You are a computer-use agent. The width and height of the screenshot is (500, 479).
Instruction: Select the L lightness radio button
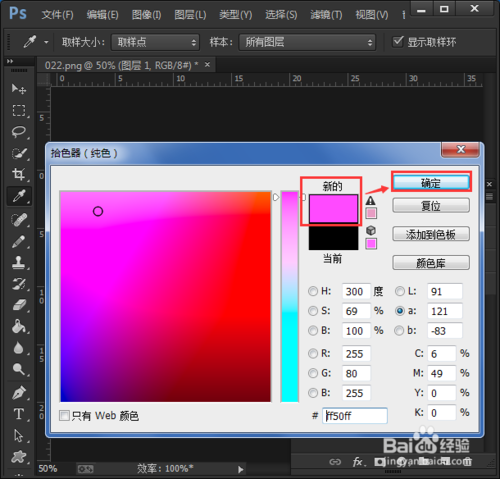click(400, 291)
